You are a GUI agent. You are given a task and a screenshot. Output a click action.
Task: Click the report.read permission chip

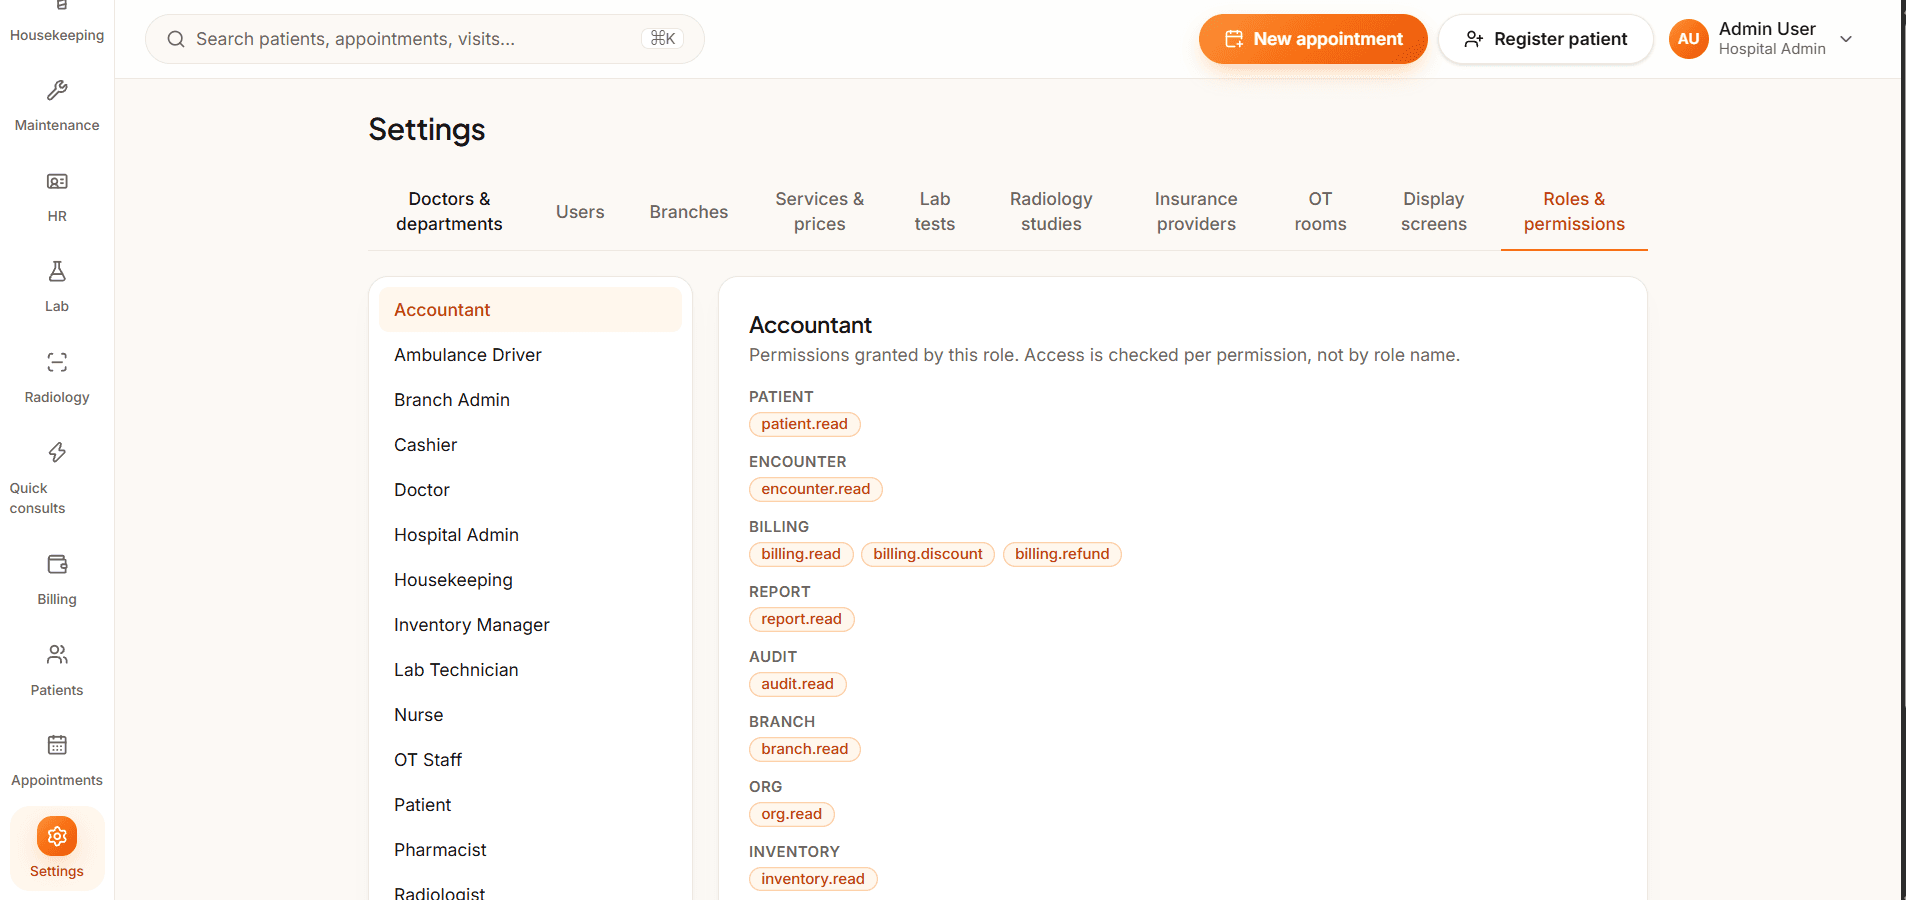click(x=801, y=619)
